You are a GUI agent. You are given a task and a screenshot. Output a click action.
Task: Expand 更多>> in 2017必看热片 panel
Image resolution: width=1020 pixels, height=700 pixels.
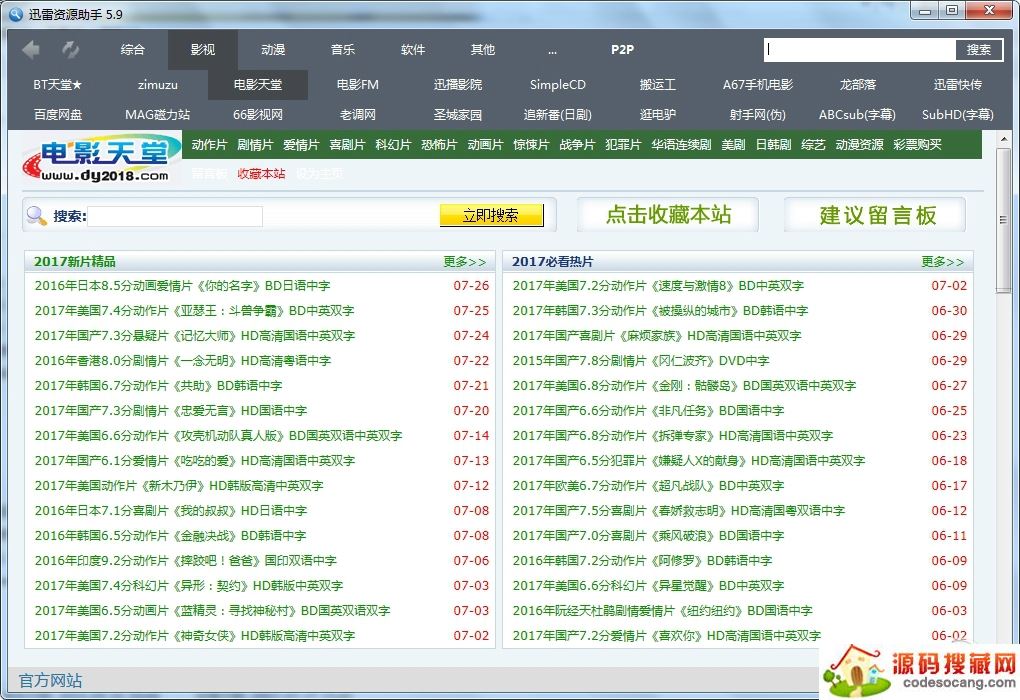[x=942, y=262]
